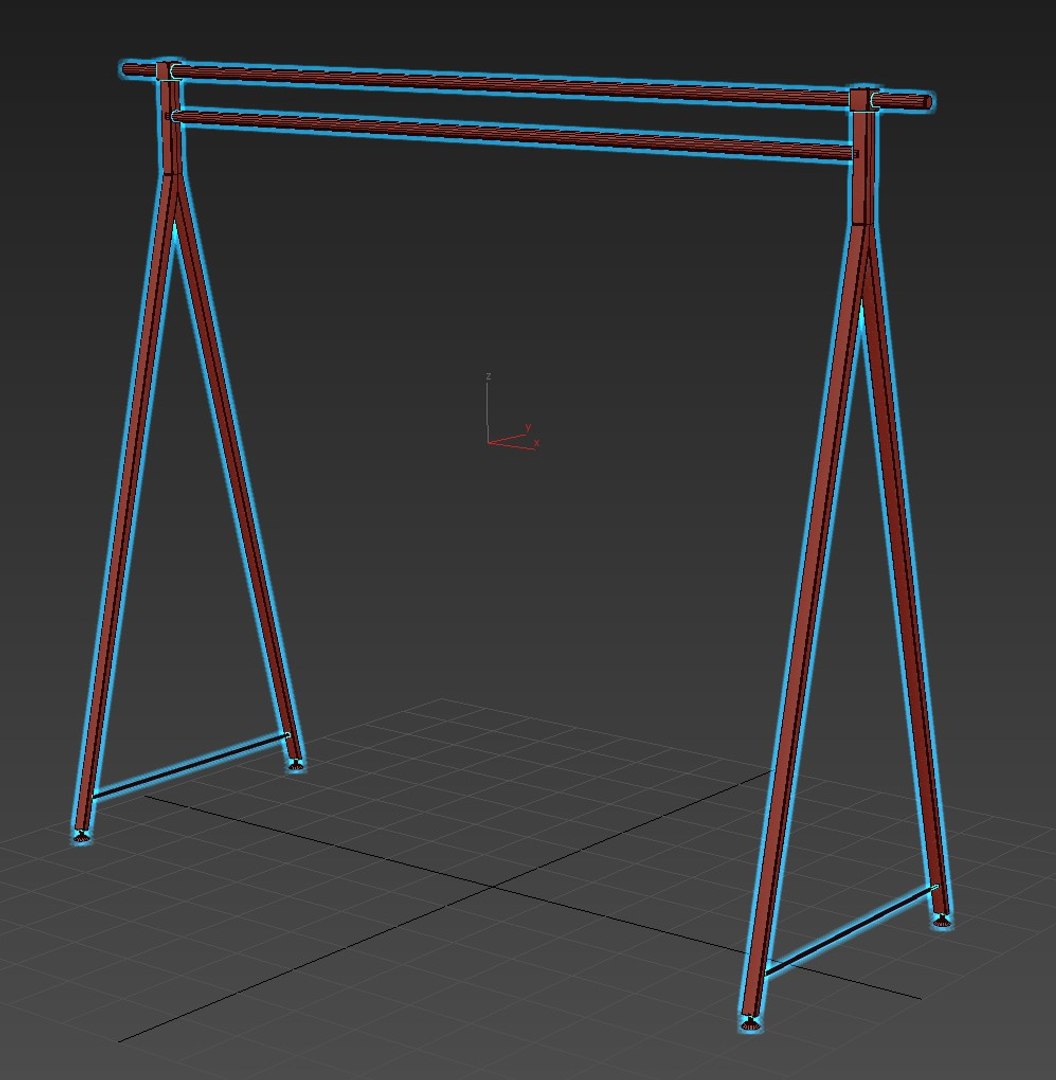The width and height of the screenshot is (1056, 1080).
Task: Select the lower wooden rod
Action: 513,134
